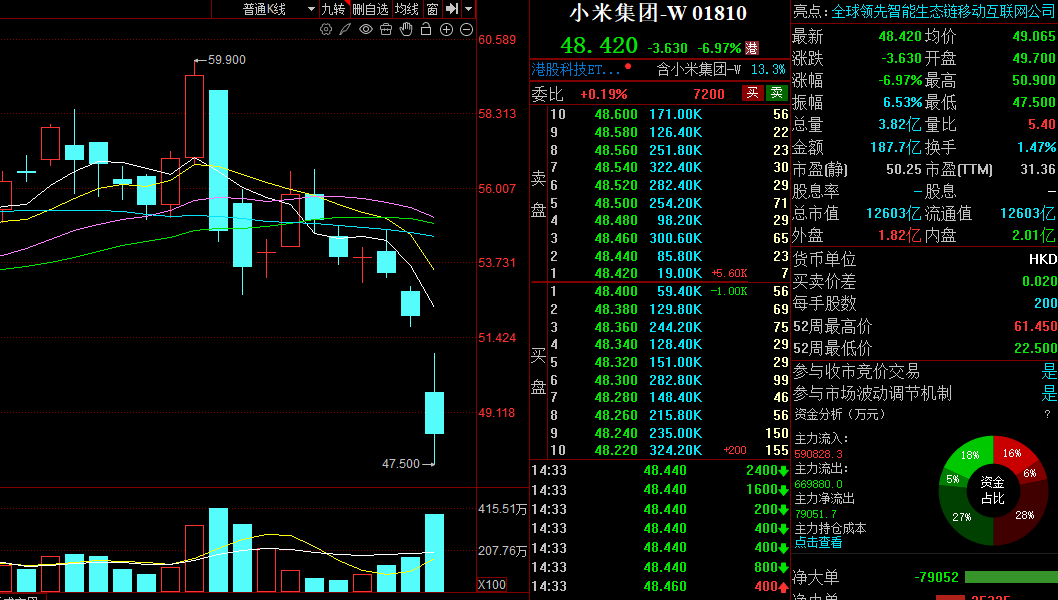Open the 窗 window option
The height and width of the screenshot is (600, 1058).
[432, 9]
